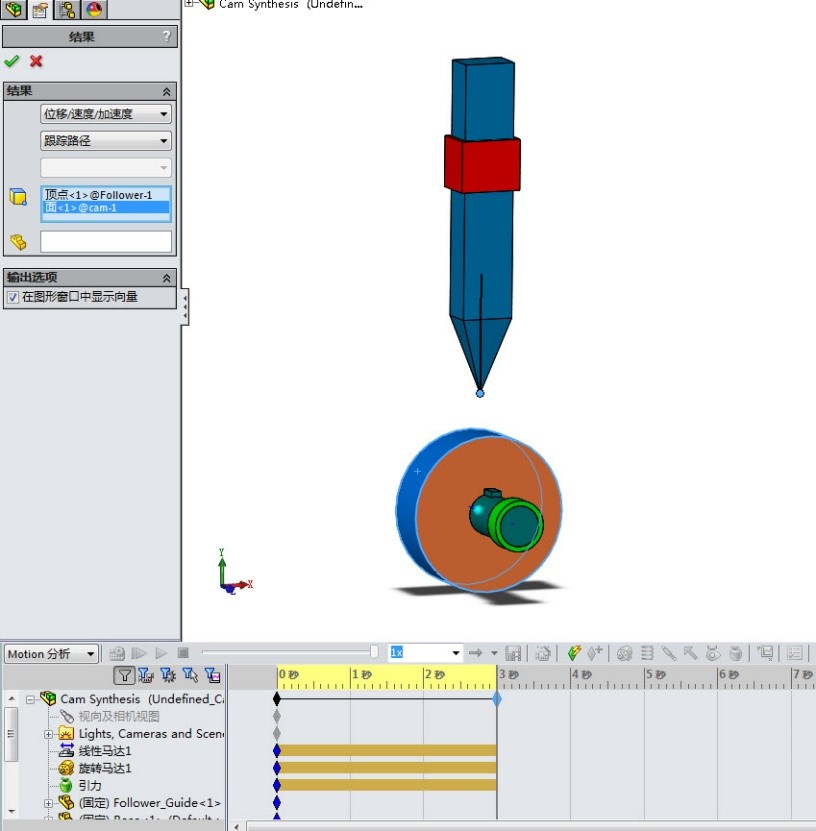
Task: Switch to the DisplayManager appearance tab
Action: pos(93,10)
